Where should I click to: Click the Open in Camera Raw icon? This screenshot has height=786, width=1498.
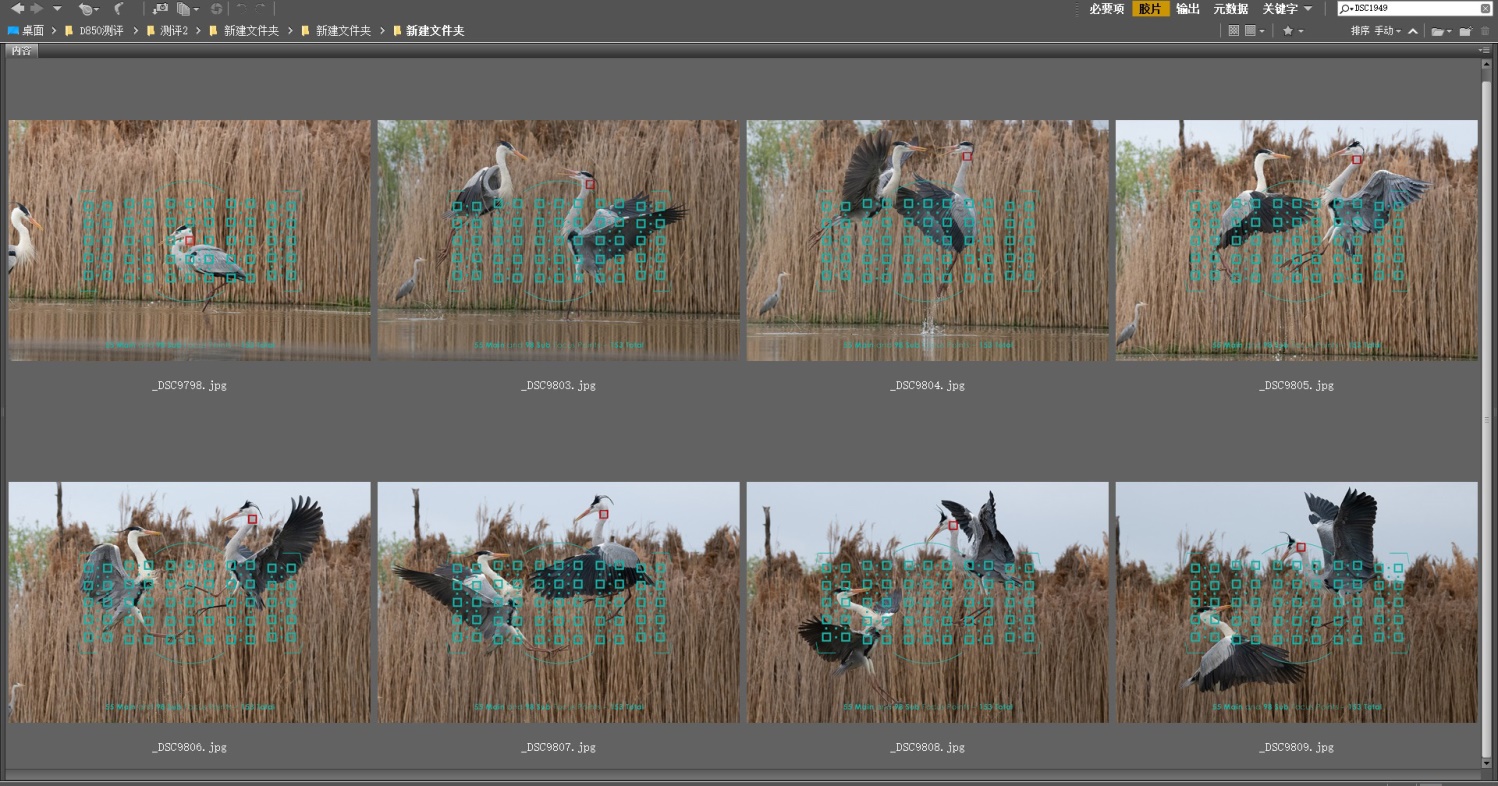point(218,8)
